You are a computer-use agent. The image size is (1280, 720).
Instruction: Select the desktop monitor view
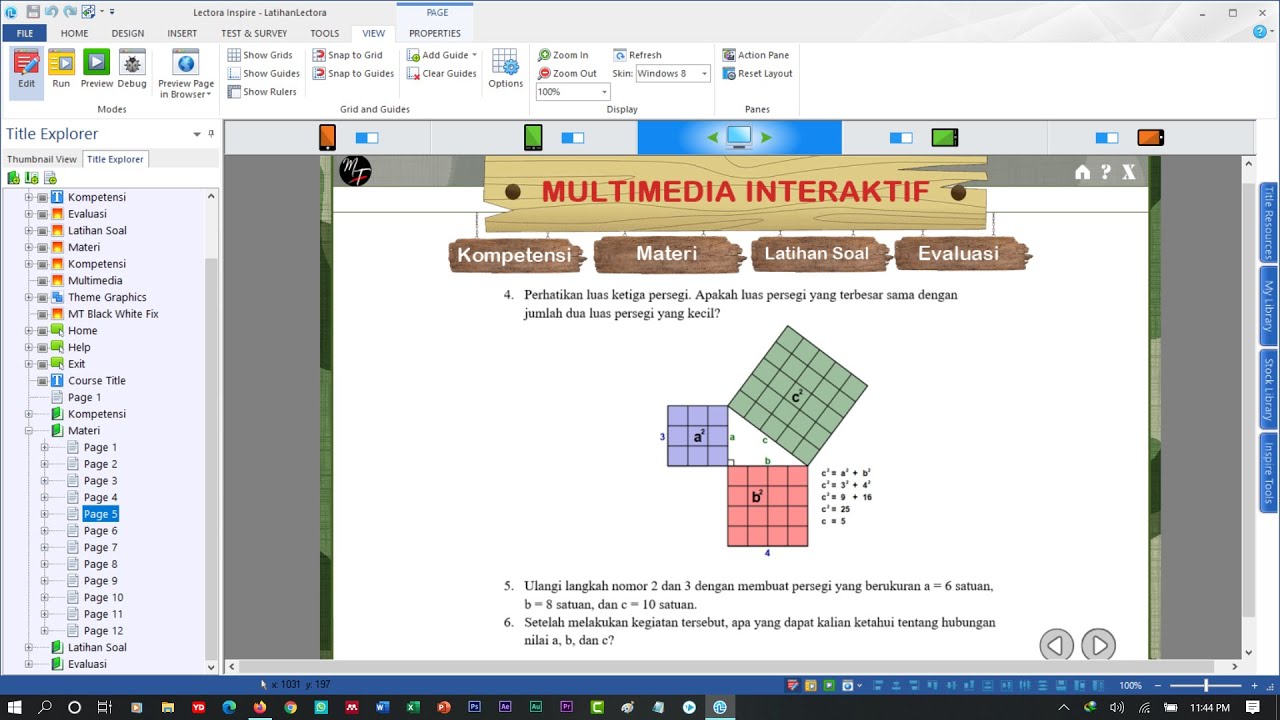pos(739,137)
